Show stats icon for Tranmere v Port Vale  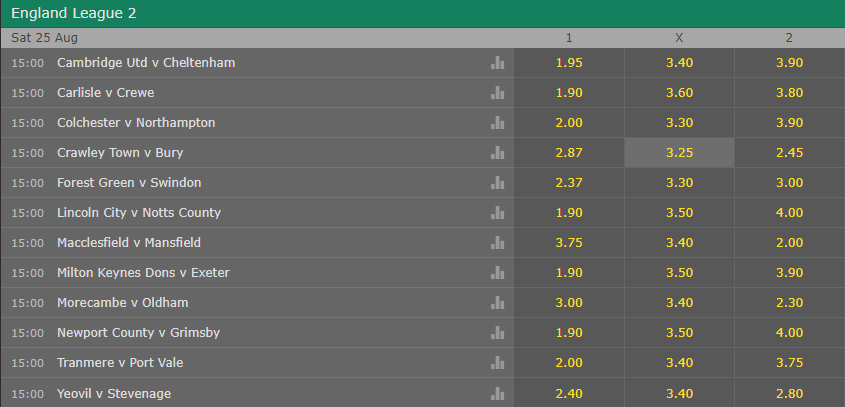(497, 363)
